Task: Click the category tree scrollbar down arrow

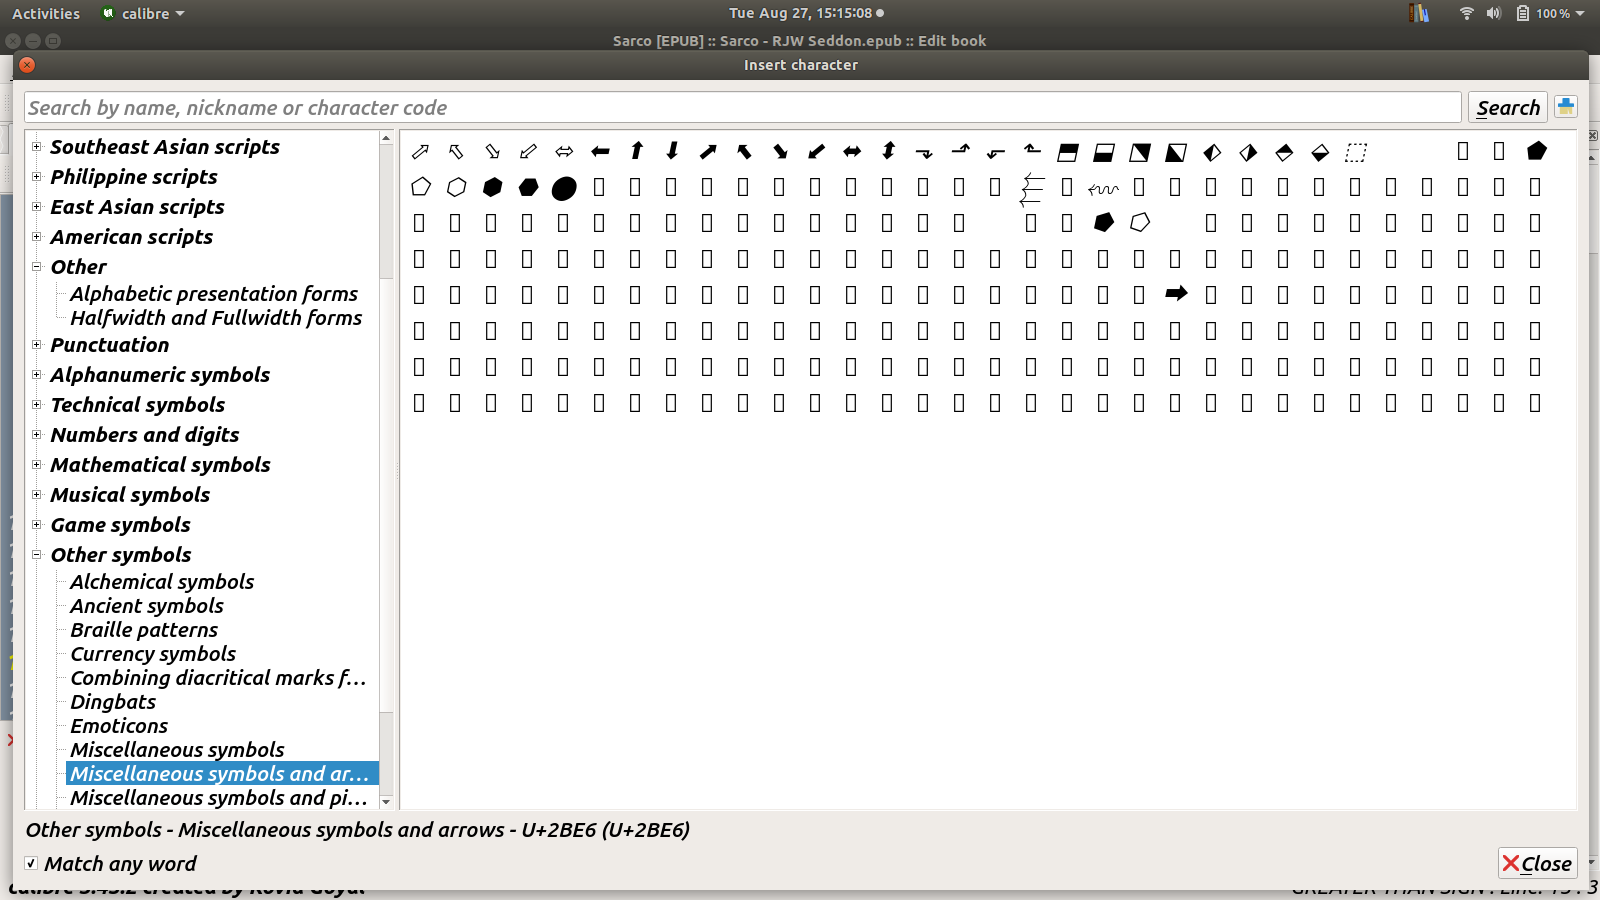Action: (386, 802)
